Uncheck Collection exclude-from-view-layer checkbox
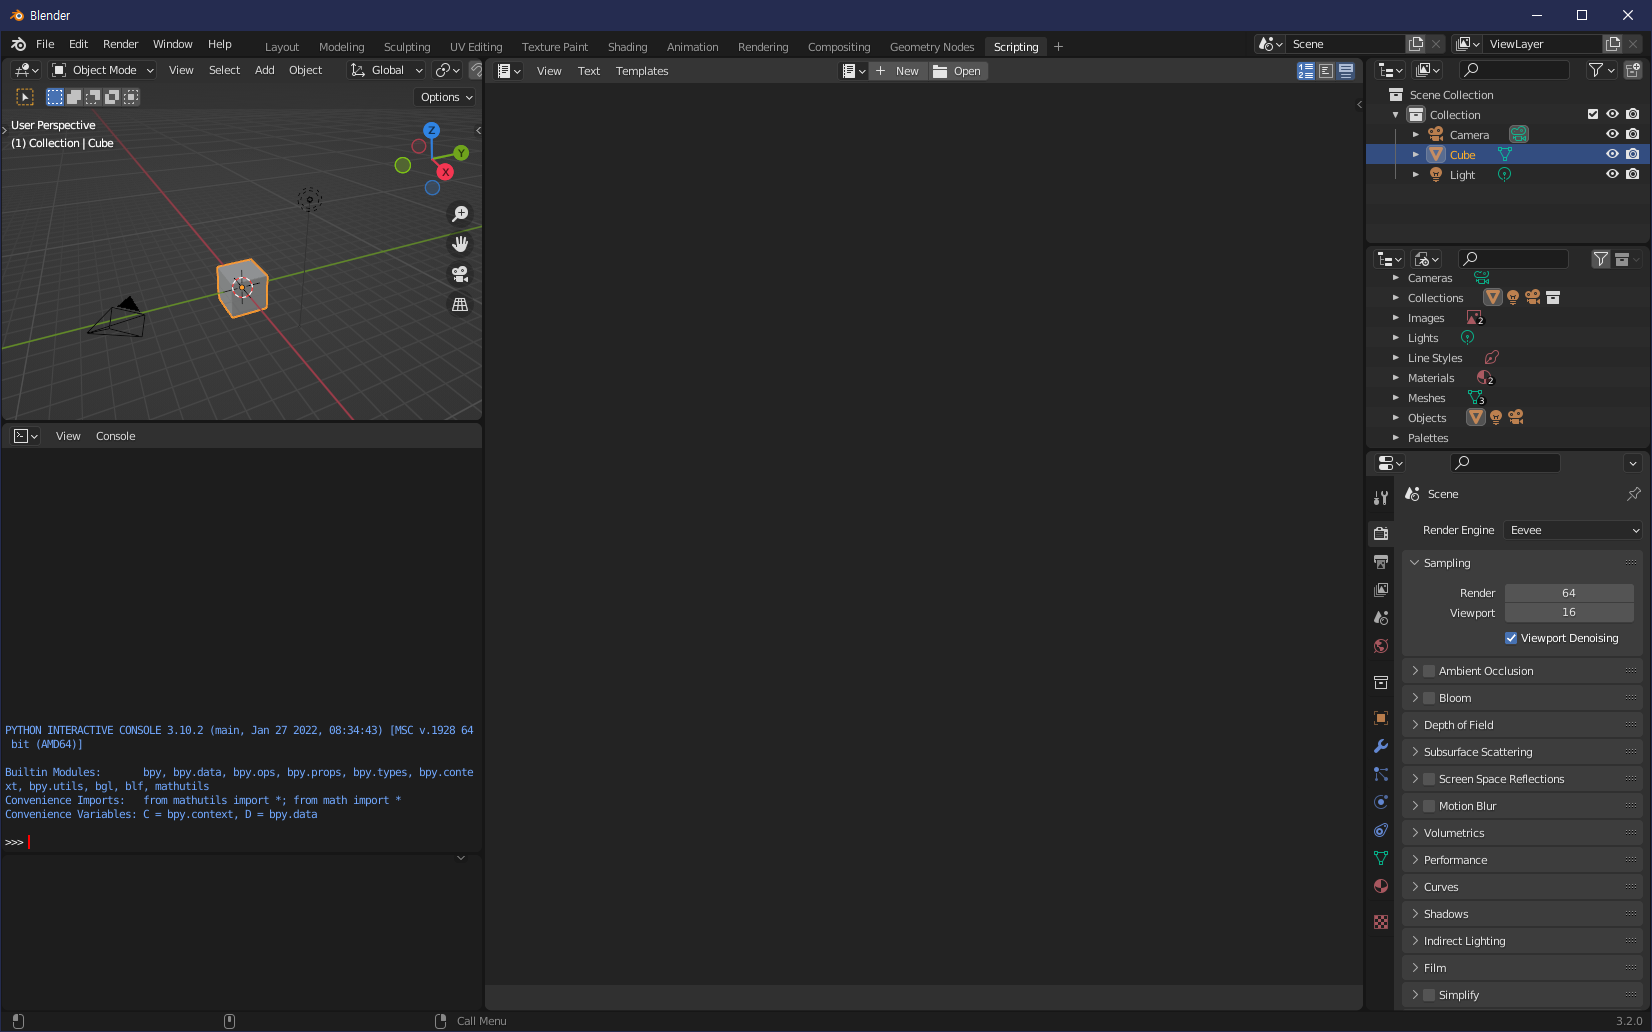 coord(1593,114)
